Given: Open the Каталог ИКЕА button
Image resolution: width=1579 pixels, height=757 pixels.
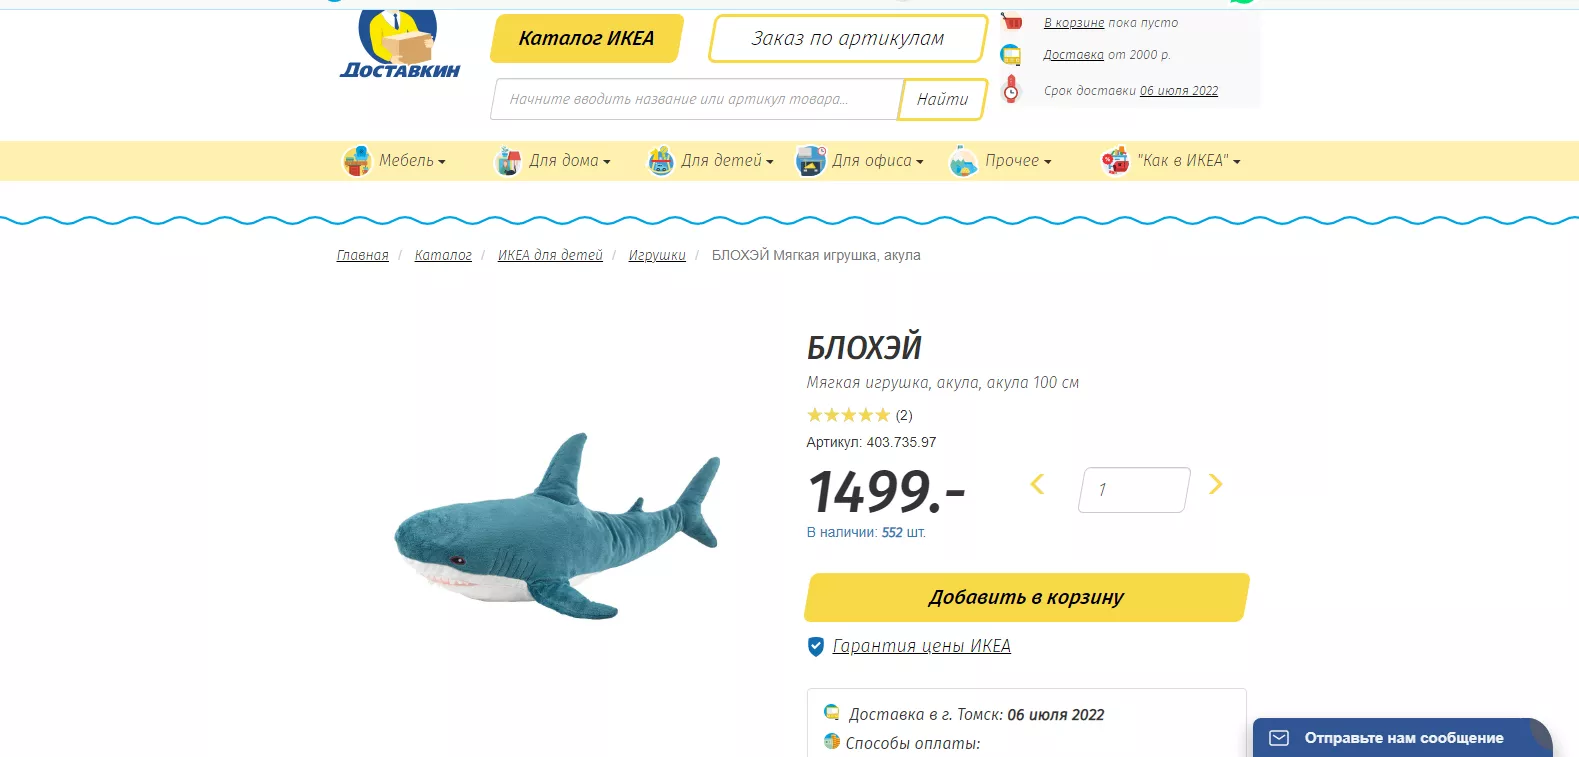Looking at the screenshot, I should [x=587, y=38].
